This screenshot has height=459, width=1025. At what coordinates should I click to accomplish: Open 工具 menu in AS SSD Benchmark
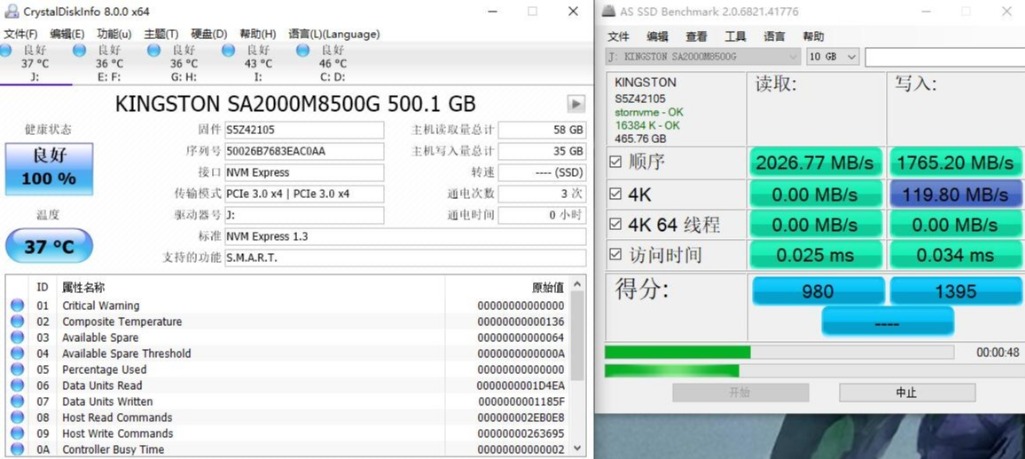pos(735,37)
